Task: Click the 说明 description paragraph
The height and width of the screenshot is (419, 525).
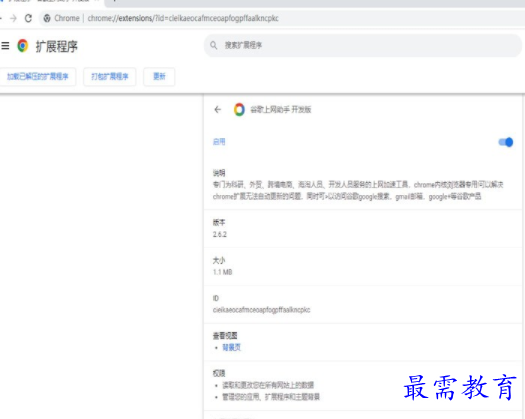Action: pos(358,191)
